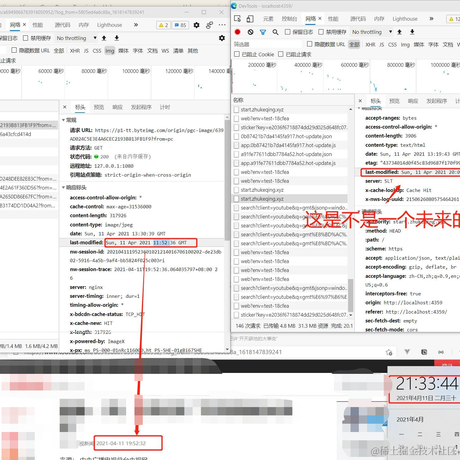
Task: Check 隐藏数据 URL in left DevTools
Action: click(x=14, y=50)
